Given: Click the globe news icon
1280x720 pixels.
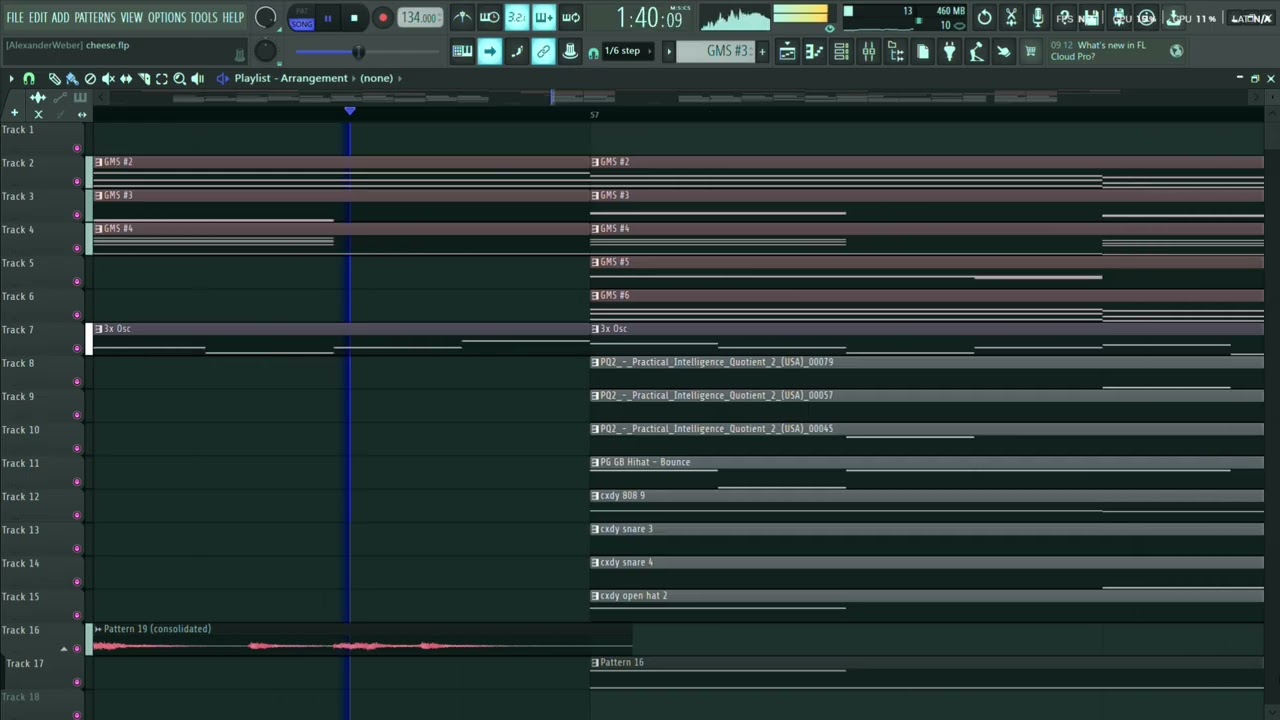Looking at the screenshot, I should coord(1176,51).
